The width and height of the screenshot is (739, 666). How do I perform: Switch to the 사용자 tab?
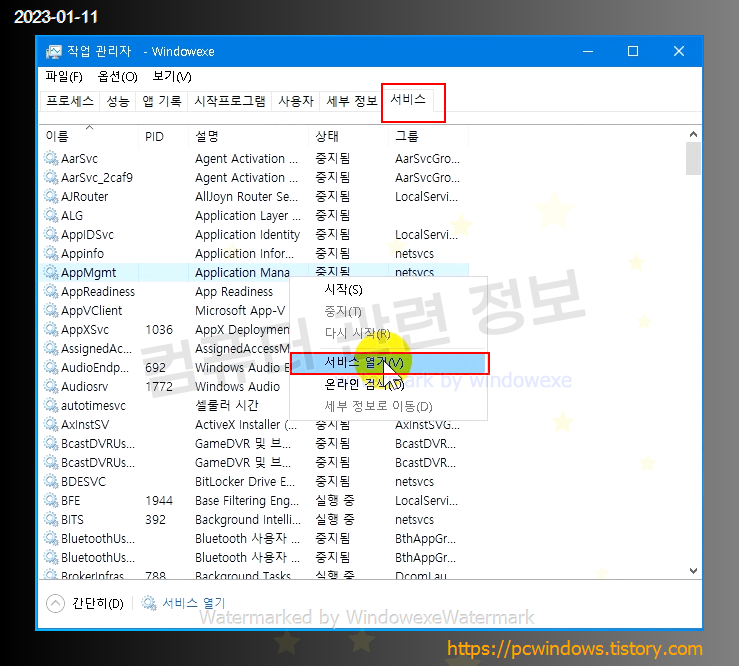[296, 101]
